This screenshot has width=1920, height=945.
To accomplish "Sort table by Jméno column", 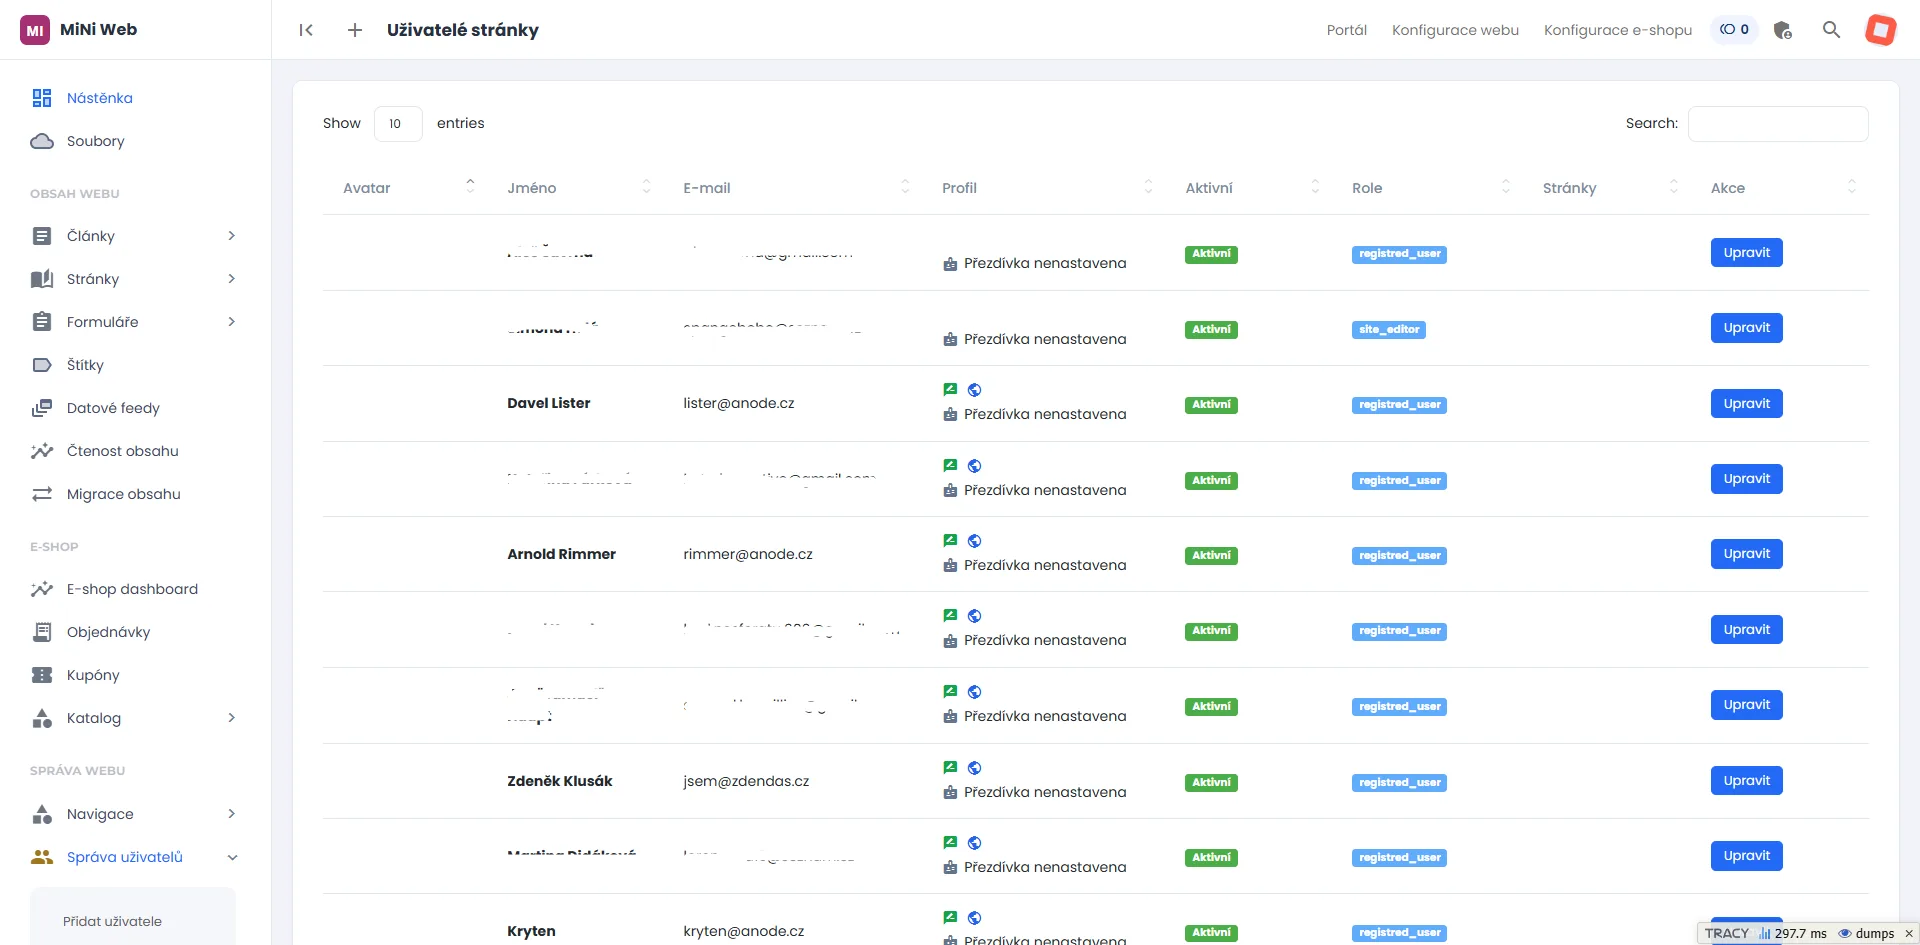I will point(579,188).
